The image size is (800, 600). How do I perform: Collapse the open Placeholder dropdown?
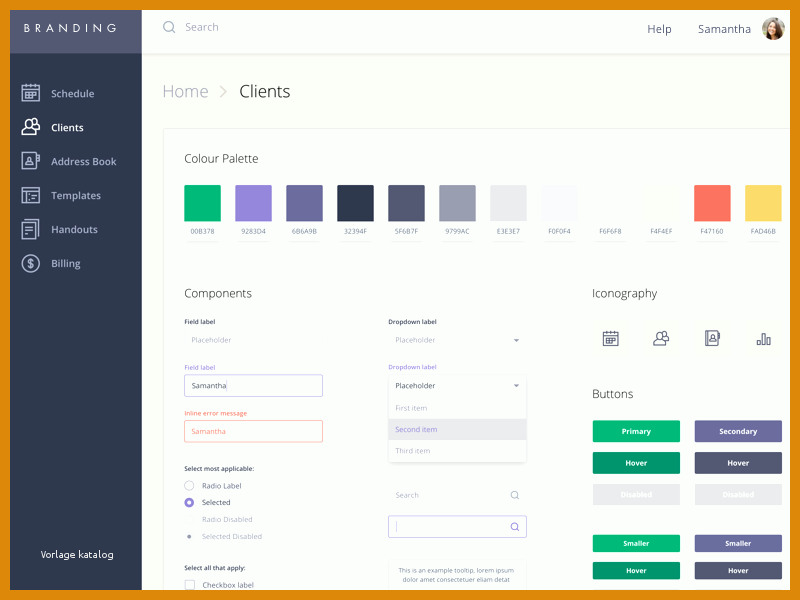point(516,386)
